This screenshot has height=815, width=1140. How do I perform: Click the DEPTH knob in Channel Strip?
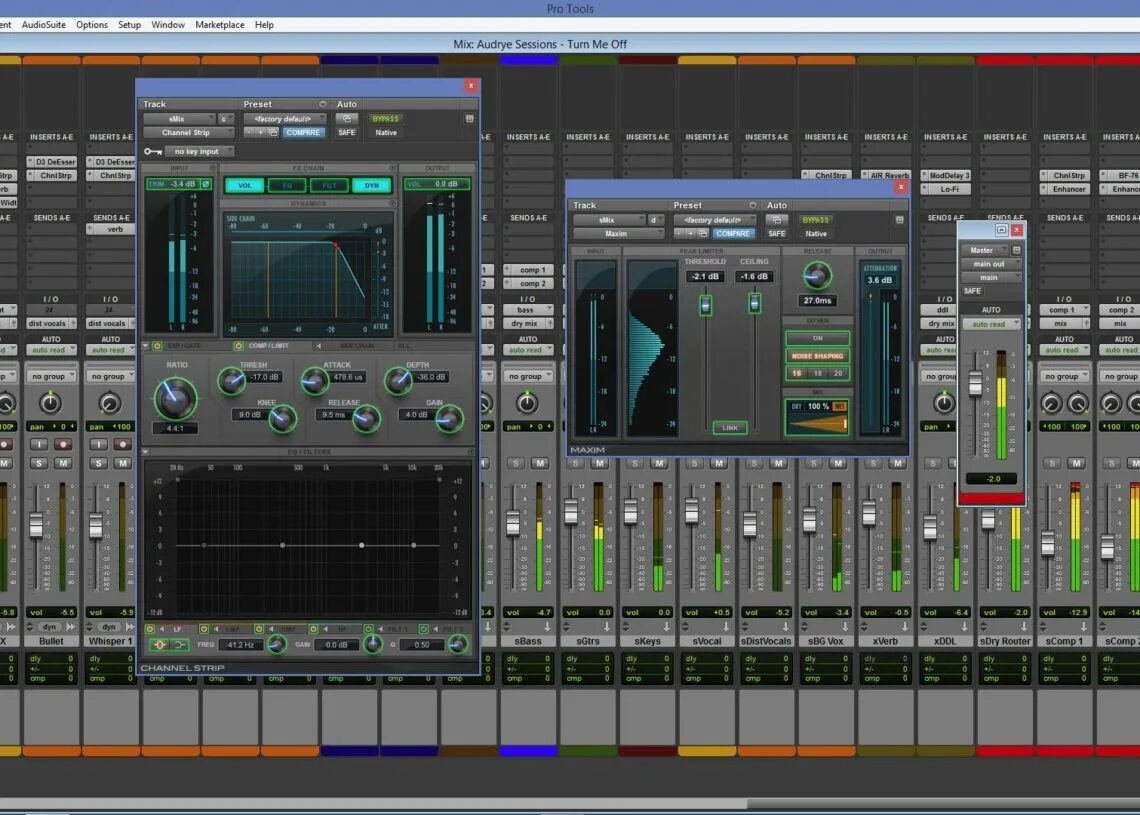398,380
